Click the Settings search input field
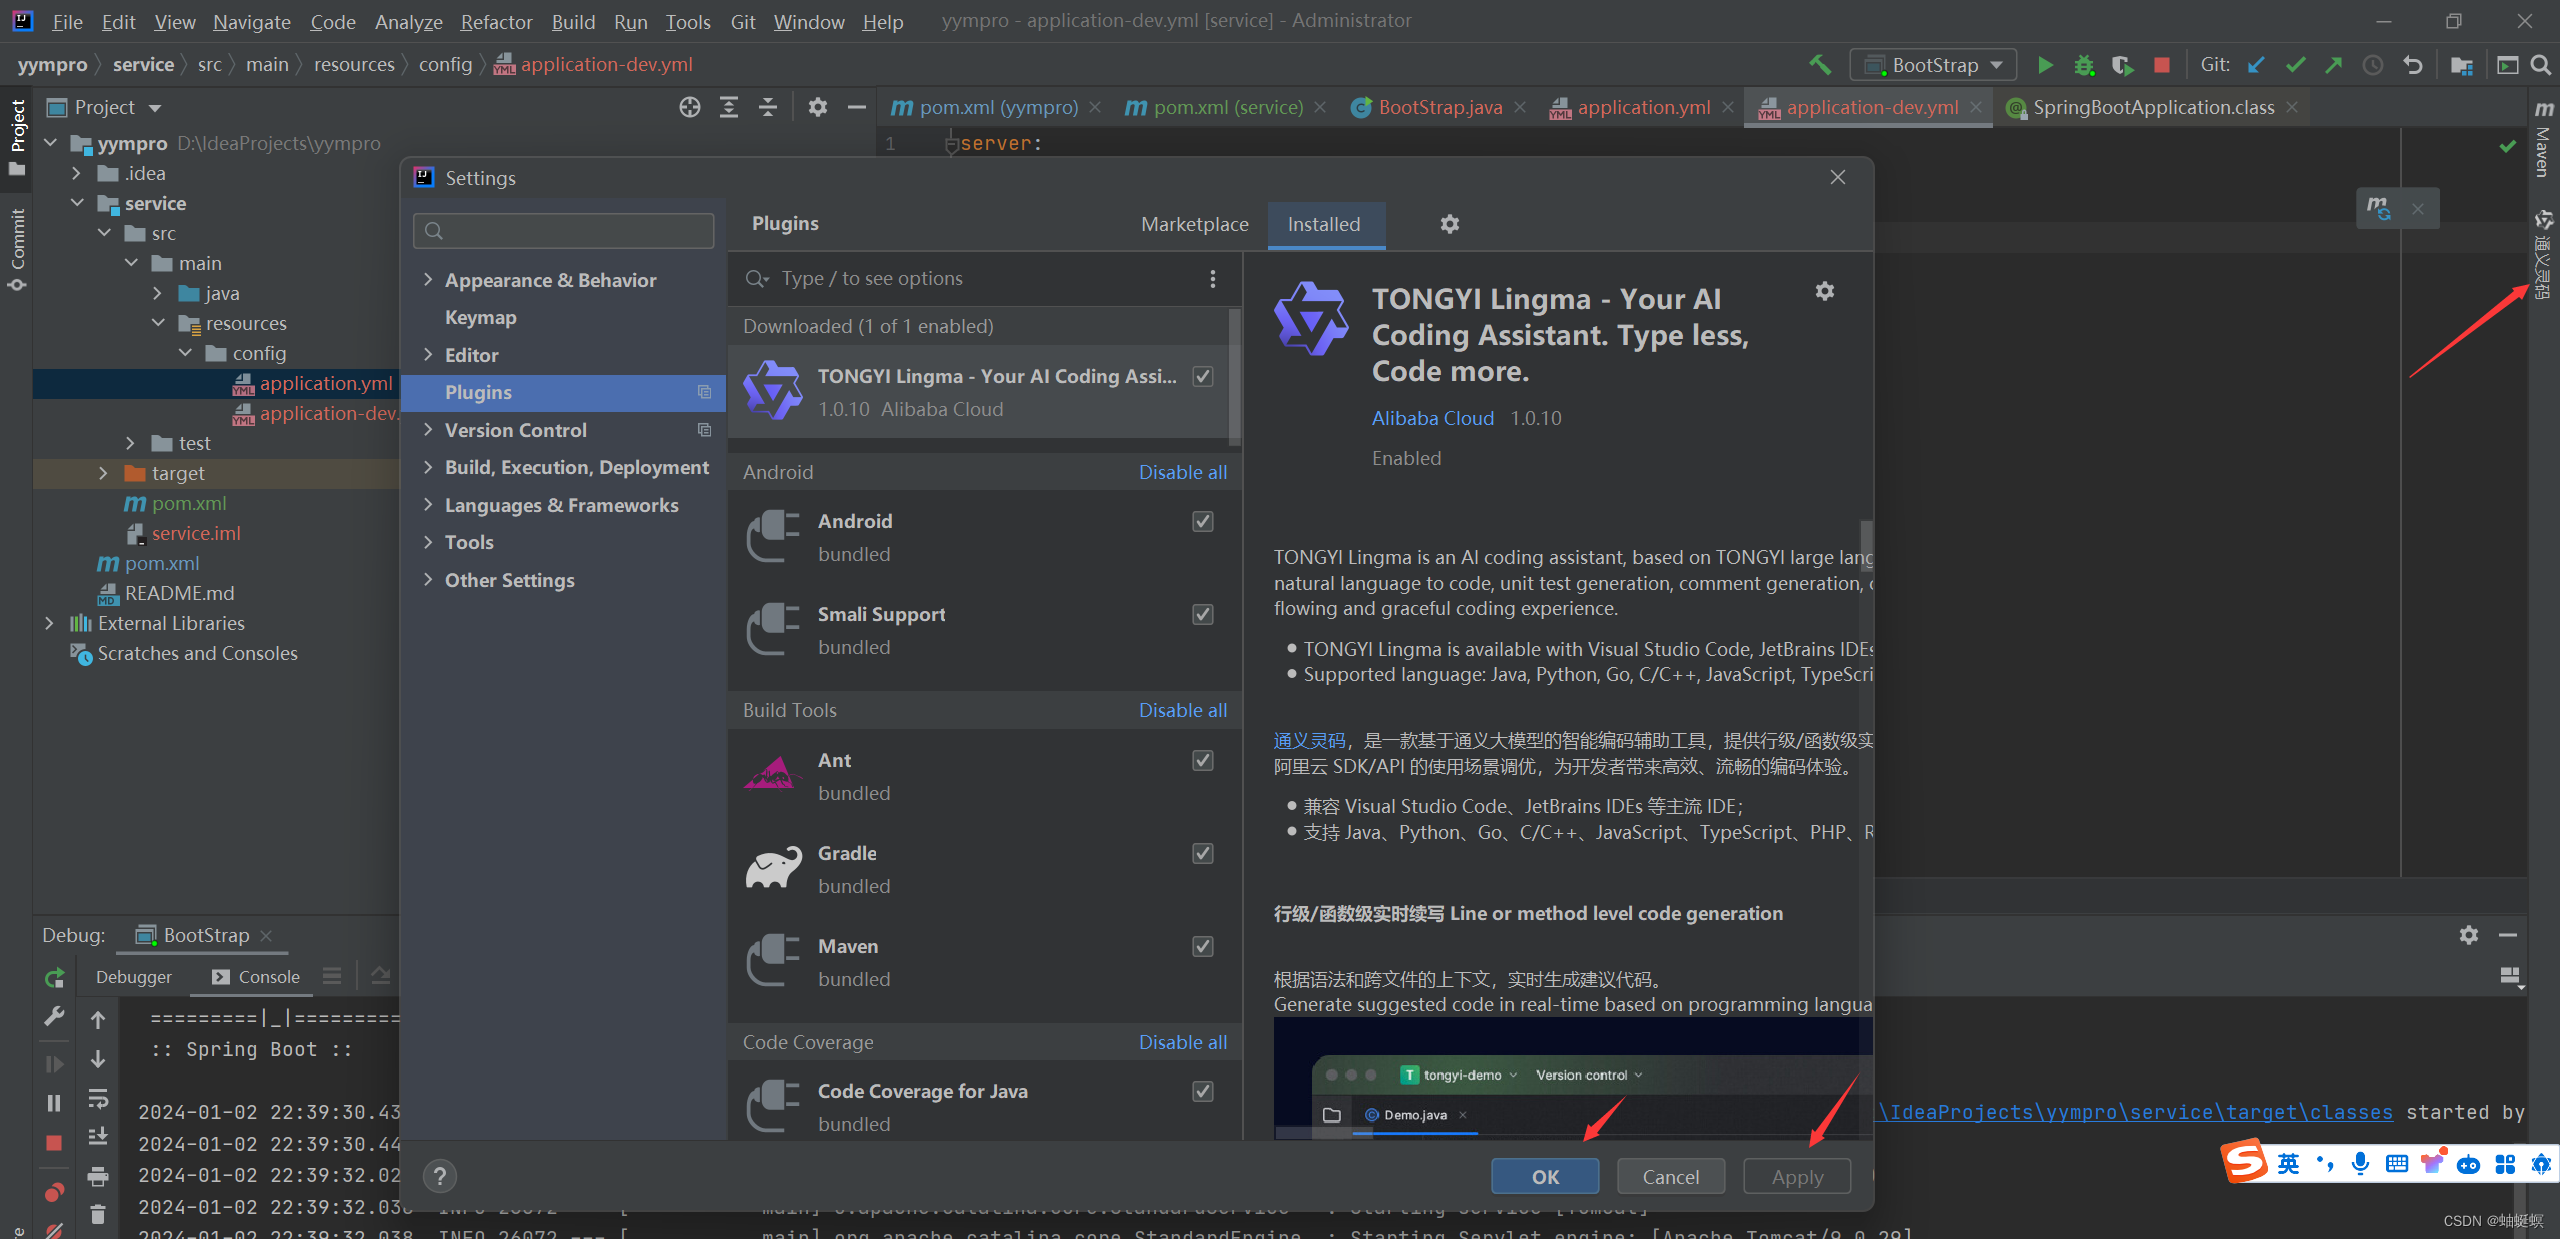Screen dimensions: 2560x1239 (x=564, y=231)
